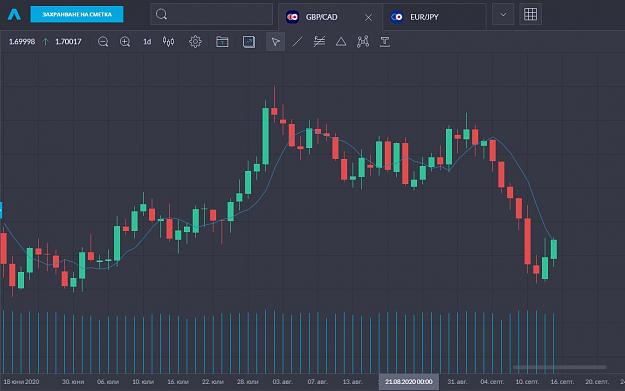Change the 1d timeframe interval
Viewport: 625px width, 391px height.
coord(147,41)
